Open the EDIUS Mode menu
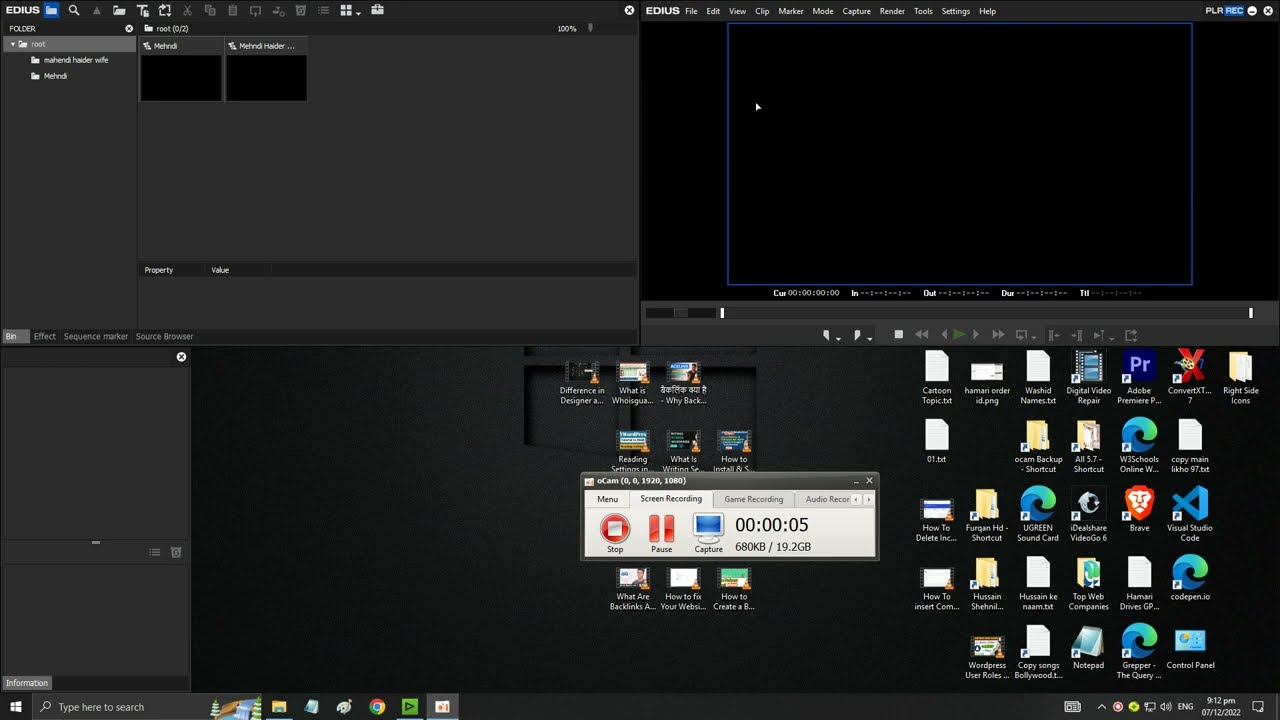 coord(823,11)
